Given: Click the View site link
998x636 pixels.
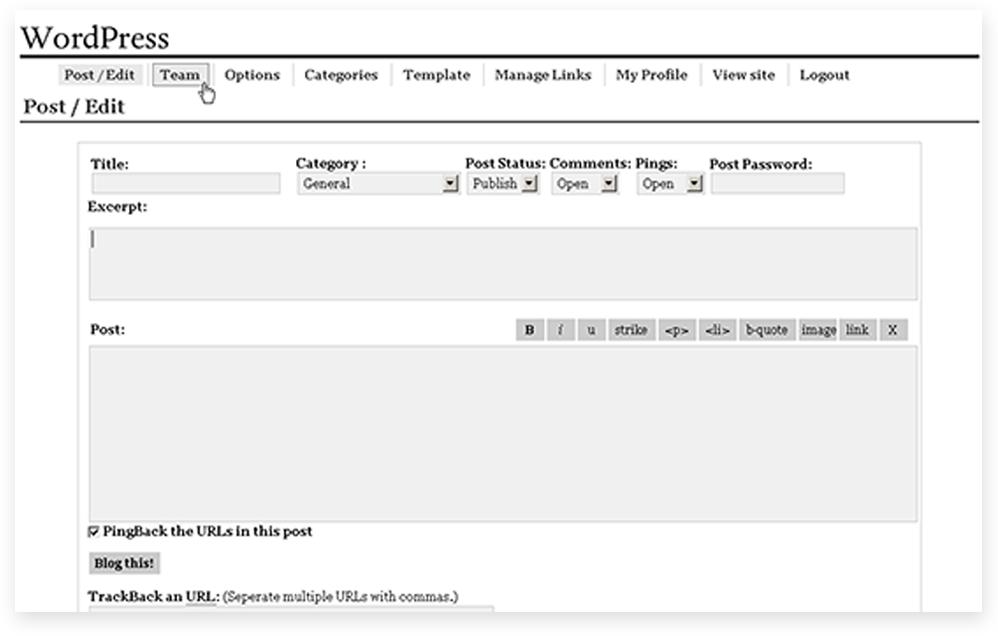Looking at the screenshot, I should (x=743, y=75).
